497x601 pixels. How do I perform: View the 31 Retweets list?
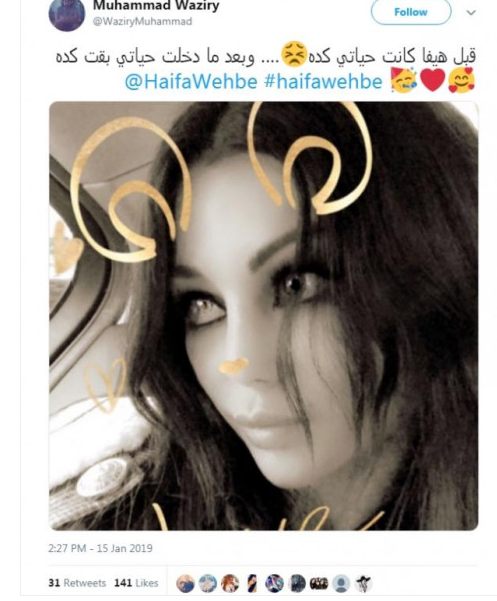click(x=77, y=583)
